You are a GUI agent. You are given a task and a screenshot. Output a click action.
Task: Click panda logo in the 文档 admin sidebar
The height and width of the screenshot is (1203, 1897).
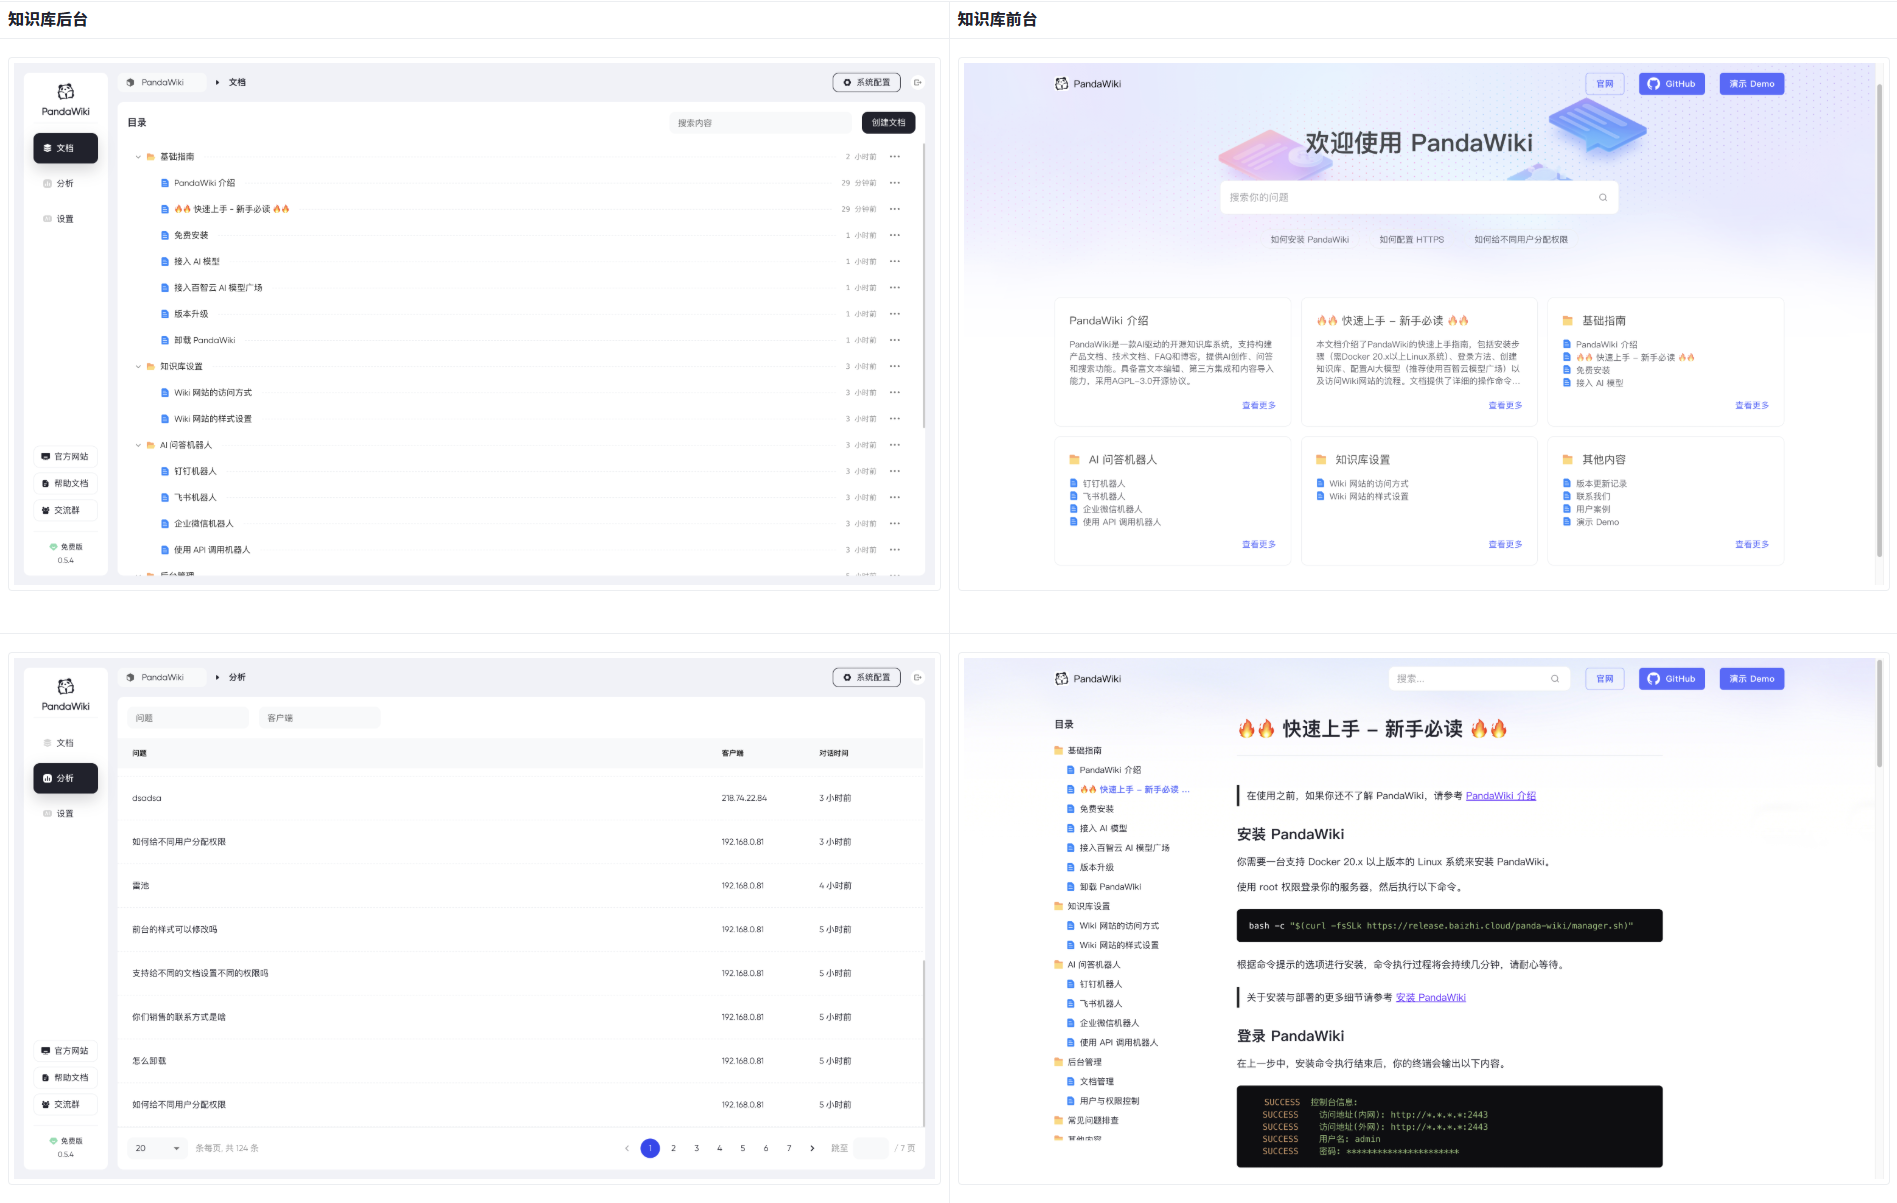(65, 91)
